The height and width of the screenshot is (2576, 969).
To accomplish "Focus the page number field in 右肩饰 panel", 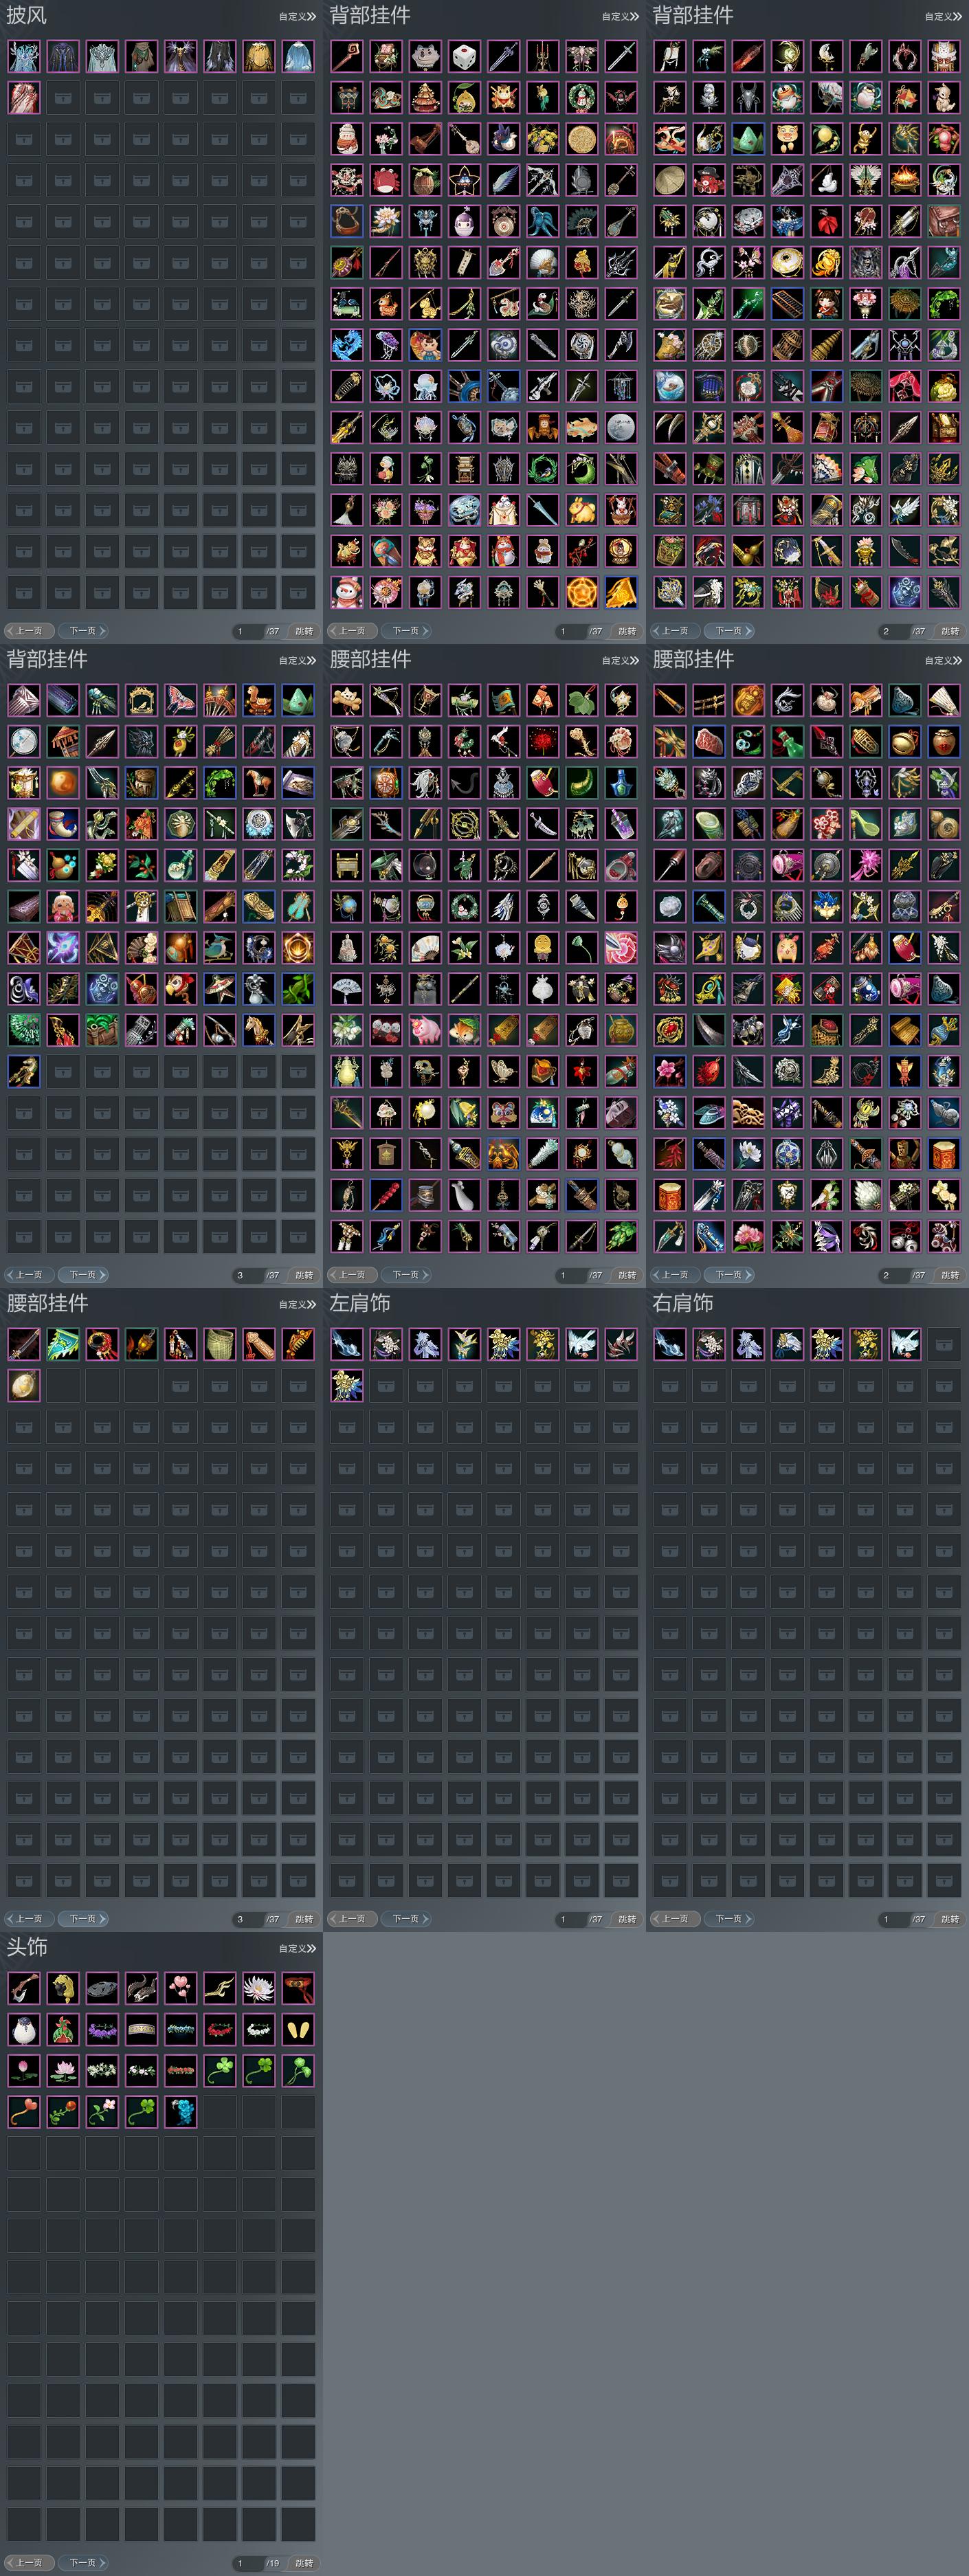I will point(893,1919).
